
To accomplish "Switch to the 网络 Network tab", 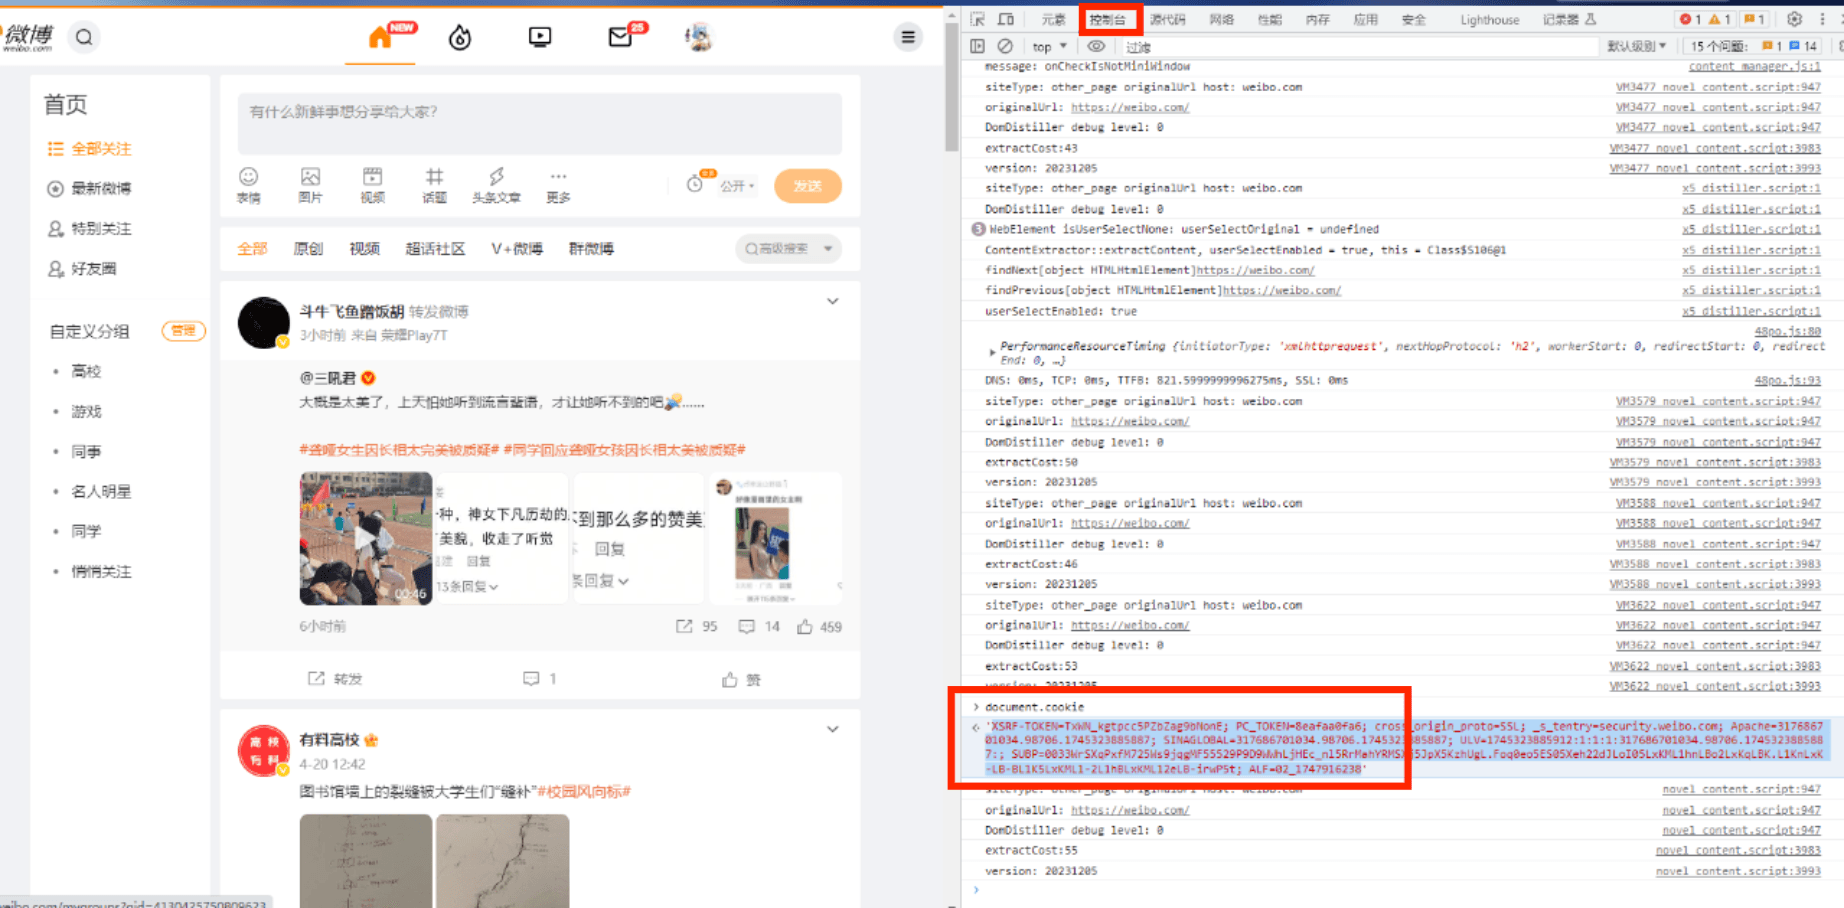I will click(x=1221, y=19).
